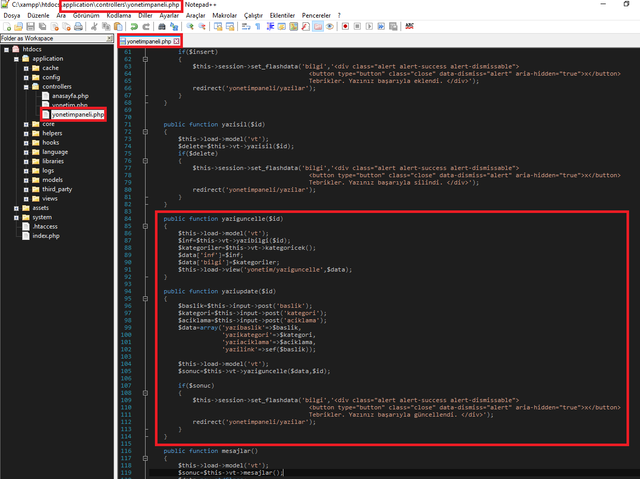Collapse the htdocs root node

pyautogui.click(x=7, y=49)
